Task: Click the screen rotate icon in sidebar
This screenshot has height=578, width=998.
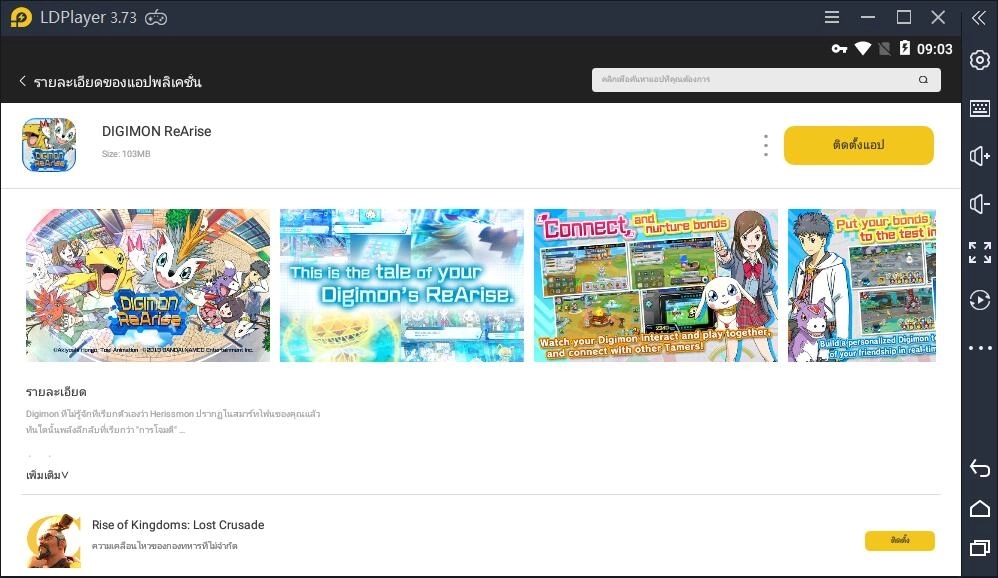Action: click(979, 300)
